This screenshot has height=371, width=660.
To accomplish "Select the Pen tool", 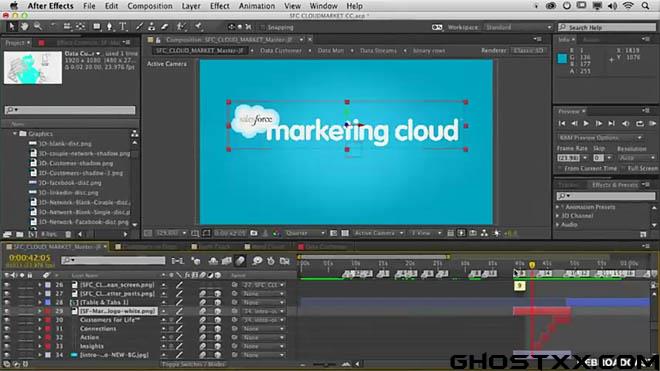I will tap(109, 27).
